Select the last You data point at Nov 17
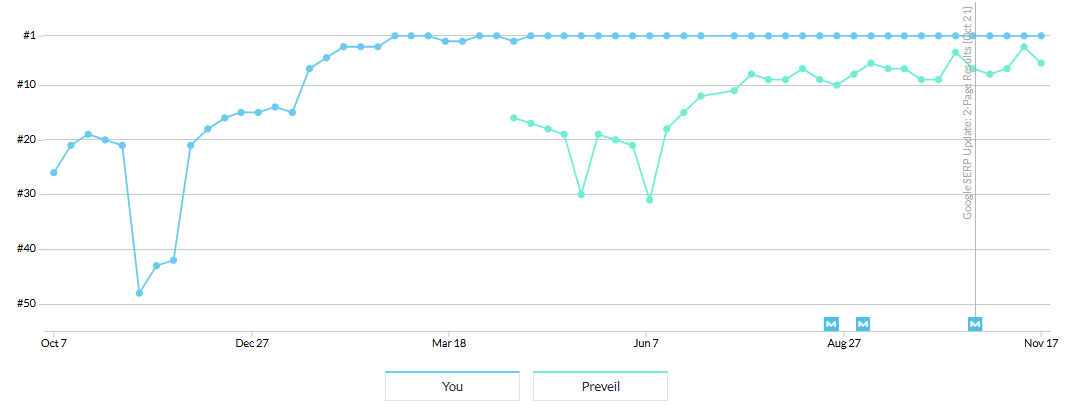 pos(1041,36)
